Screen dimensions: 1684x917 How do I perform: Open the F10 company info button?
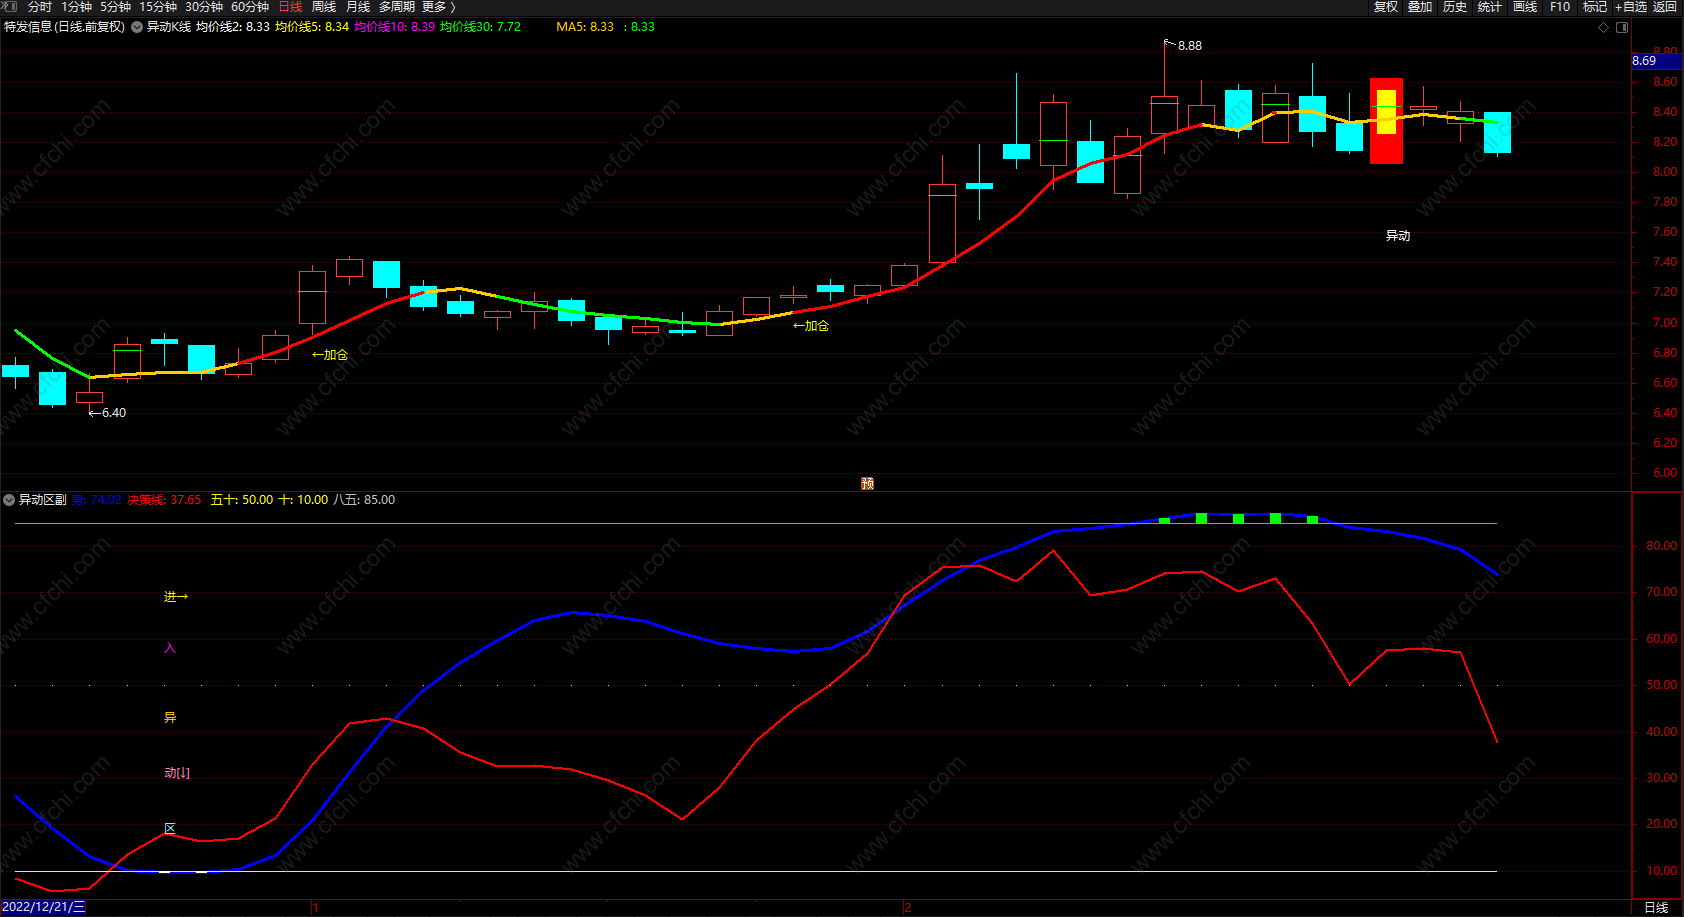(1560, 7)
